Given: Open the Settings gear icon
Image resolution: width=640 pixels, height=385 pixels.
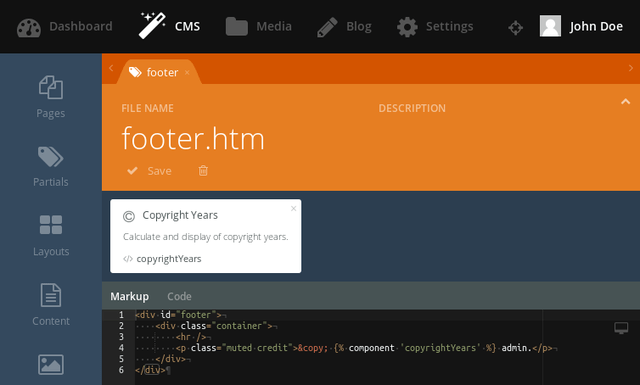Looking at the screenshot, I should [407, 27].
